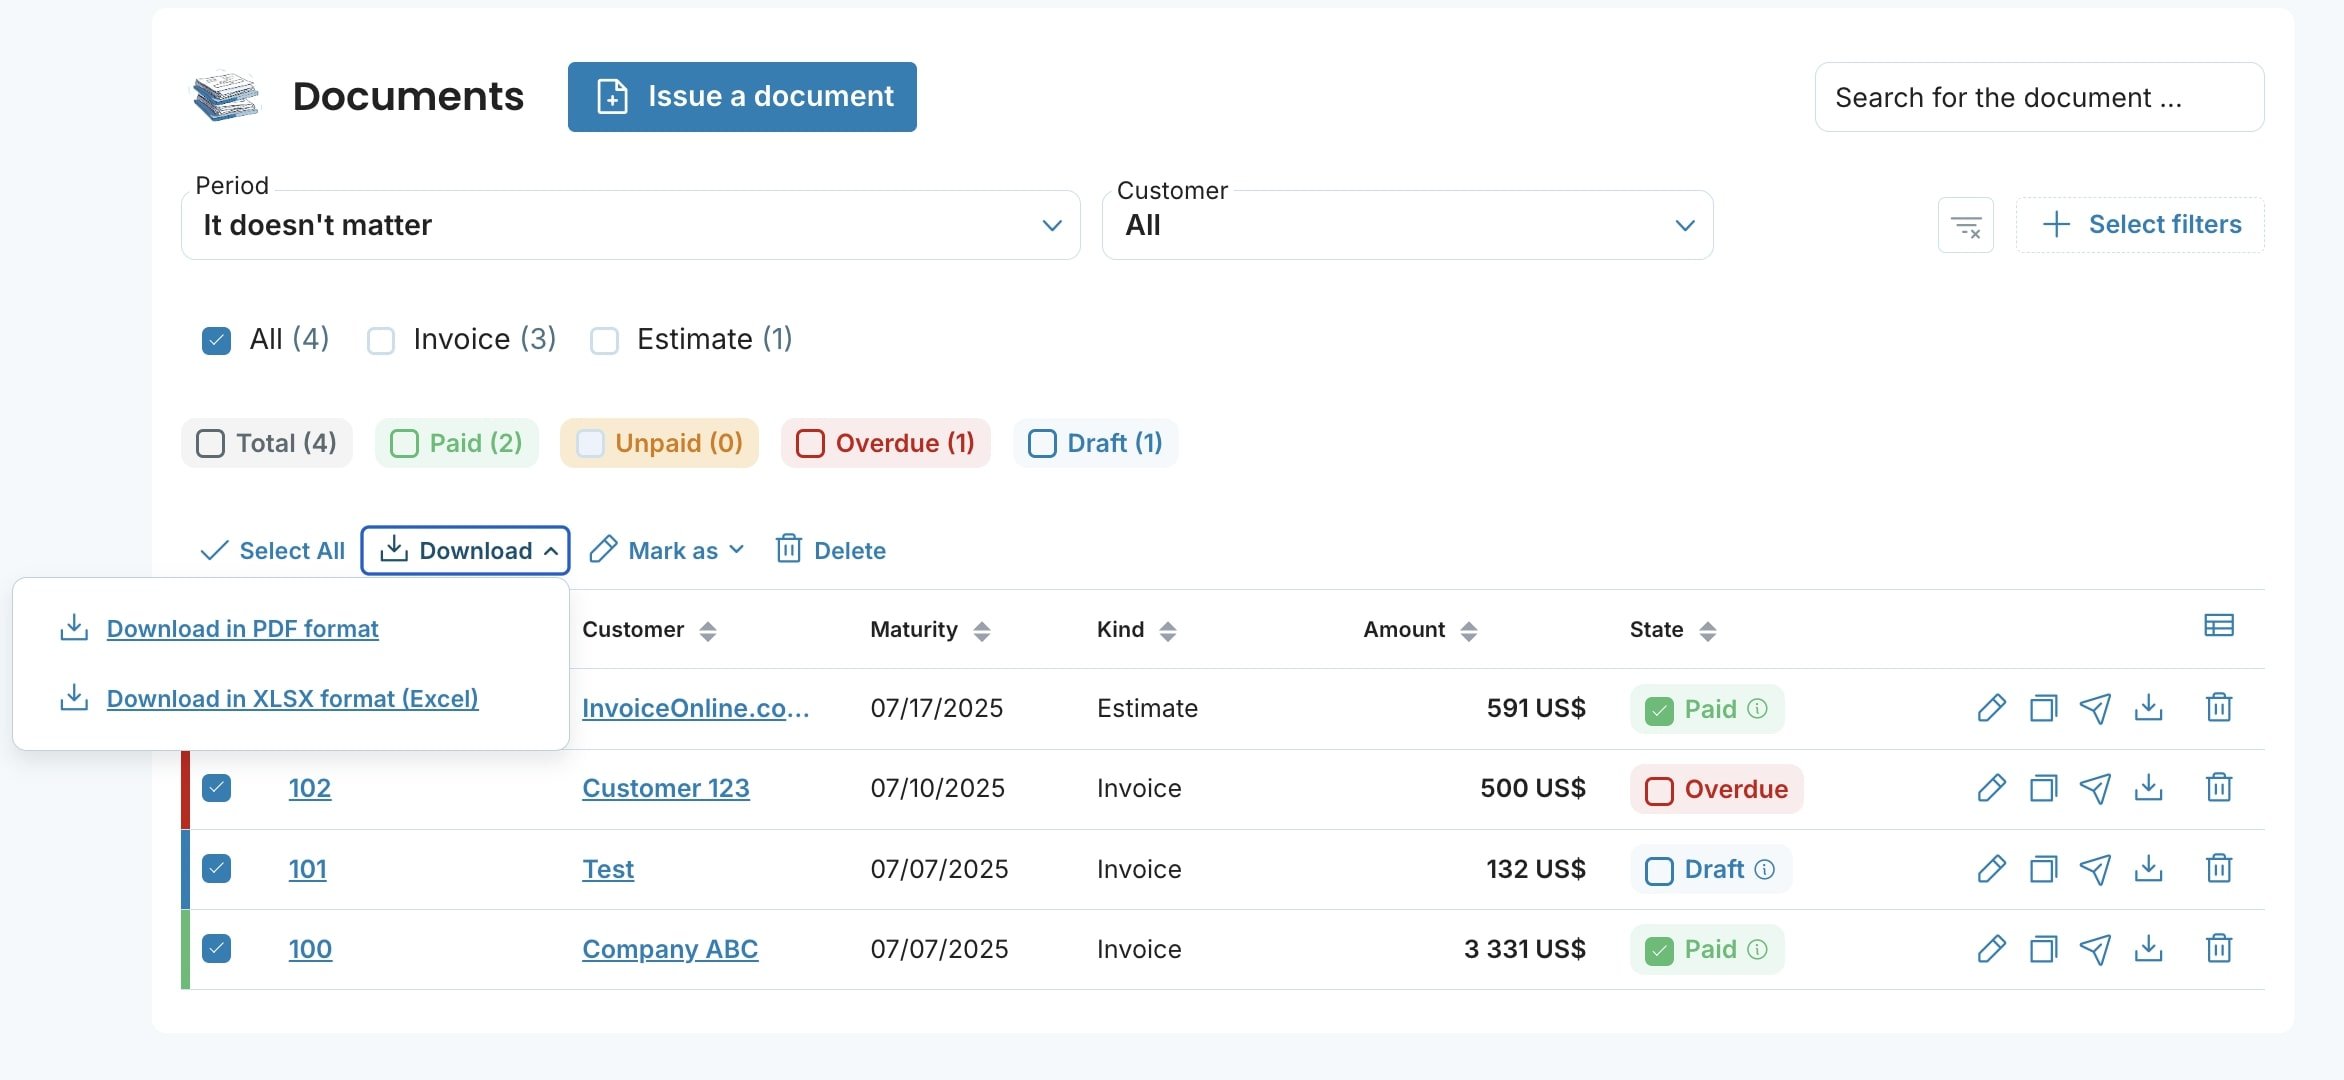
Task: Click the Issue a document button
Action: [x=742, y=97]
